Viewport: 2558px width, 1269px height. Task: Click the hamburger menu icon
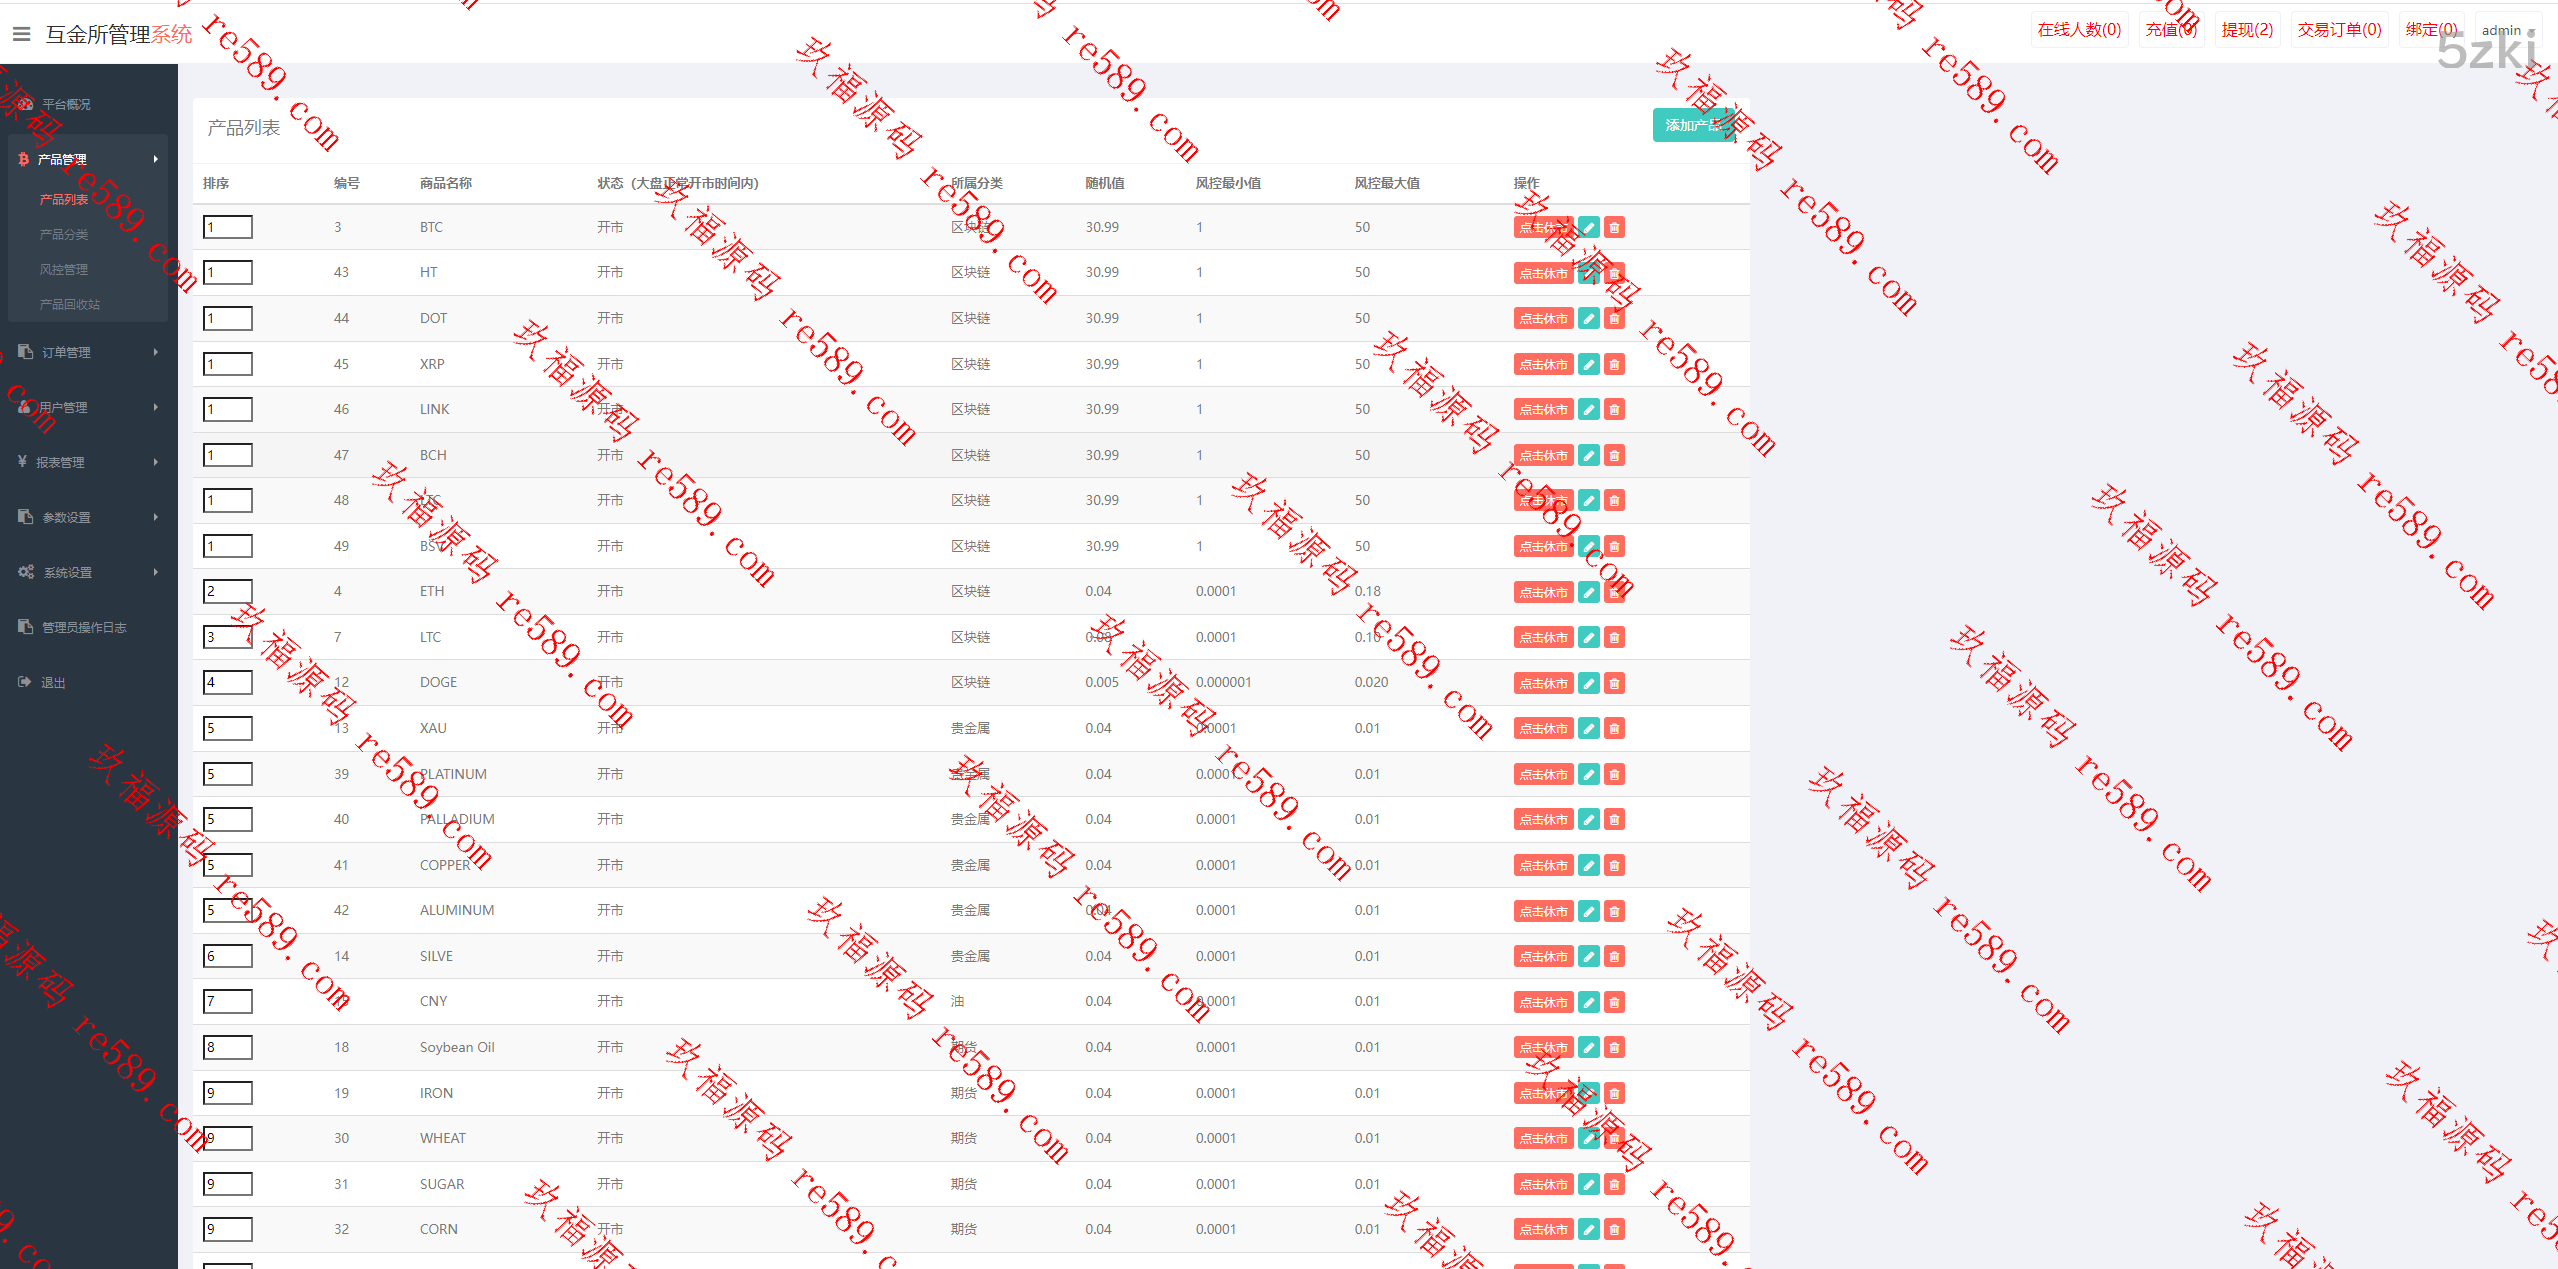click(21, 34)
